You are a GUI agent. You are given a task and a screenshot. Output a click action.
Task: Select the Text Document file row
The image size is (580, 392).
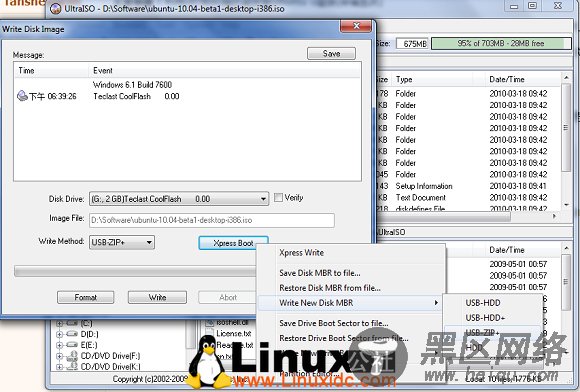[x=469, y=197]
